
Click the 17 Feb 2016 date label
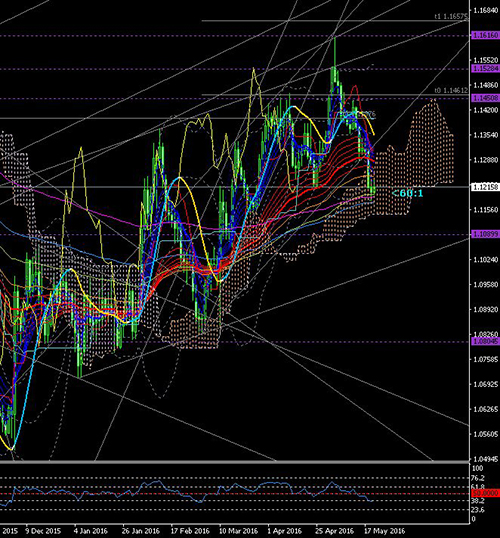[189, 531]
